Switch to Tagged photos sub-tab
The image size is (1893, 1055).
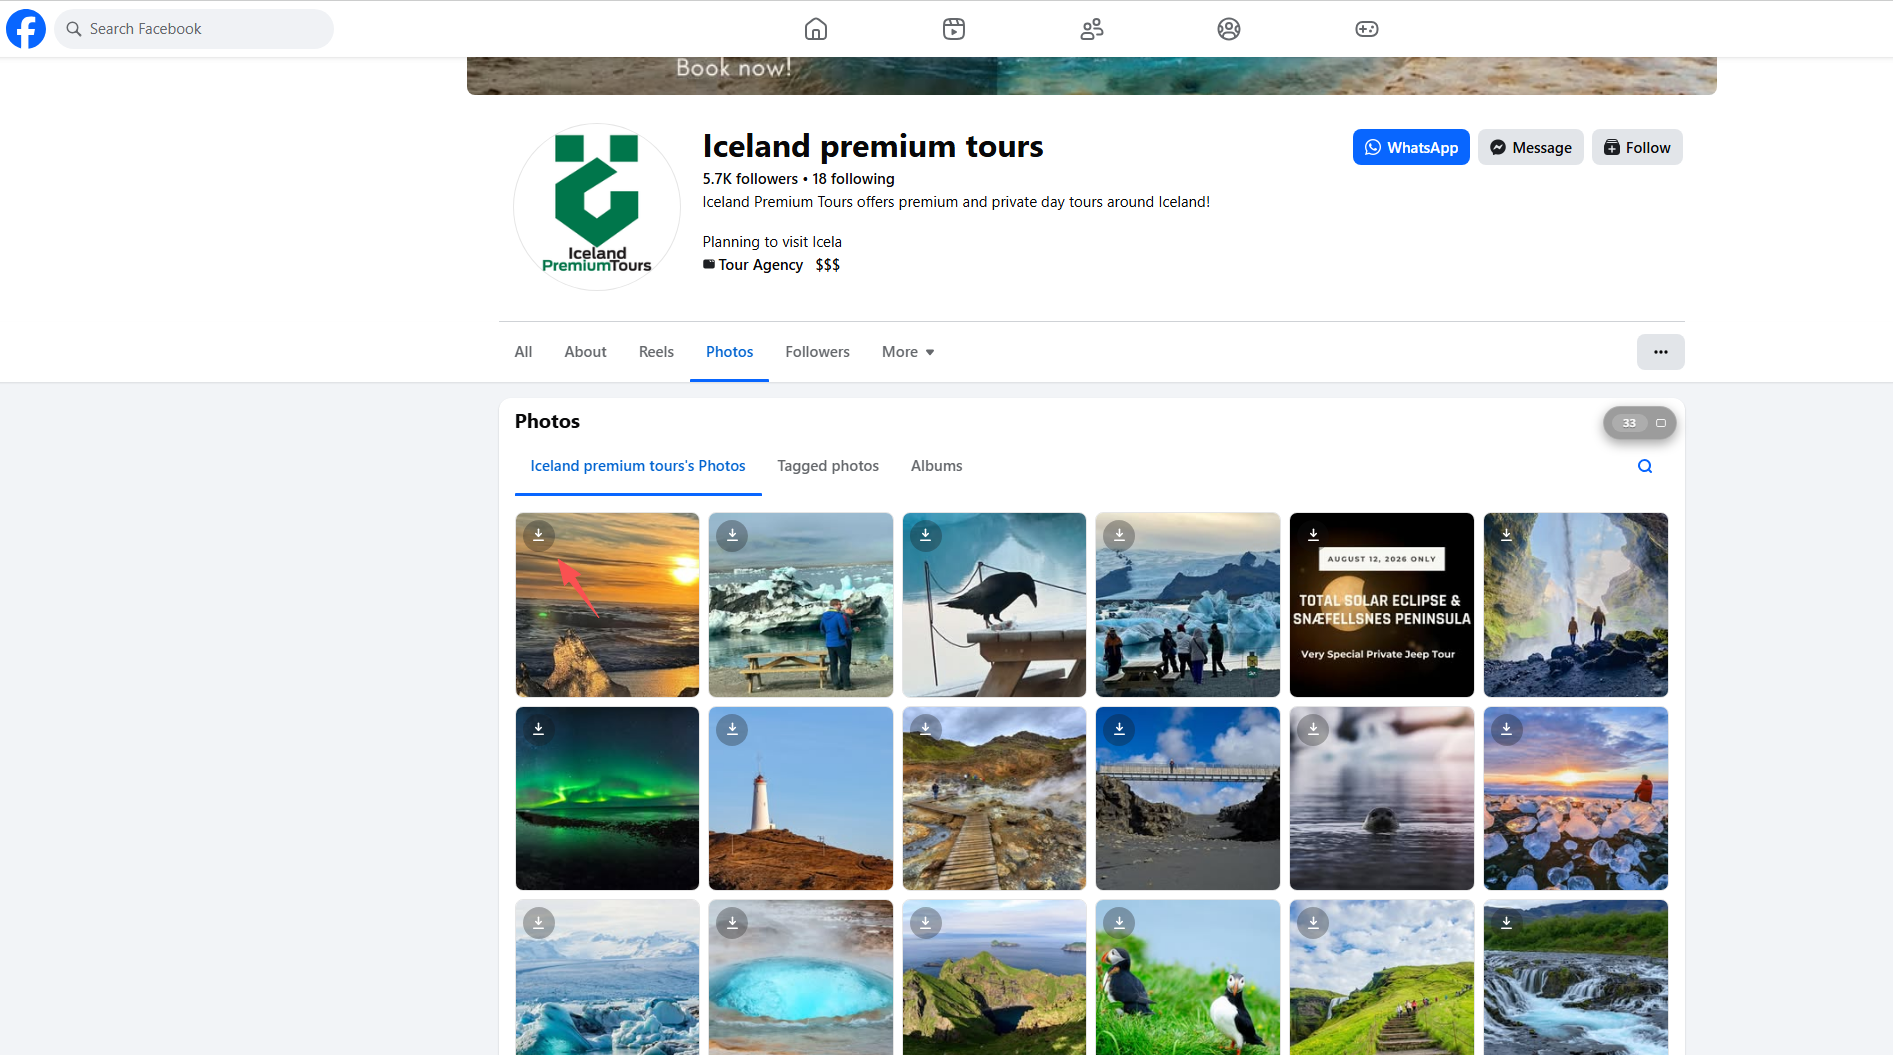(x=828, y=466)
